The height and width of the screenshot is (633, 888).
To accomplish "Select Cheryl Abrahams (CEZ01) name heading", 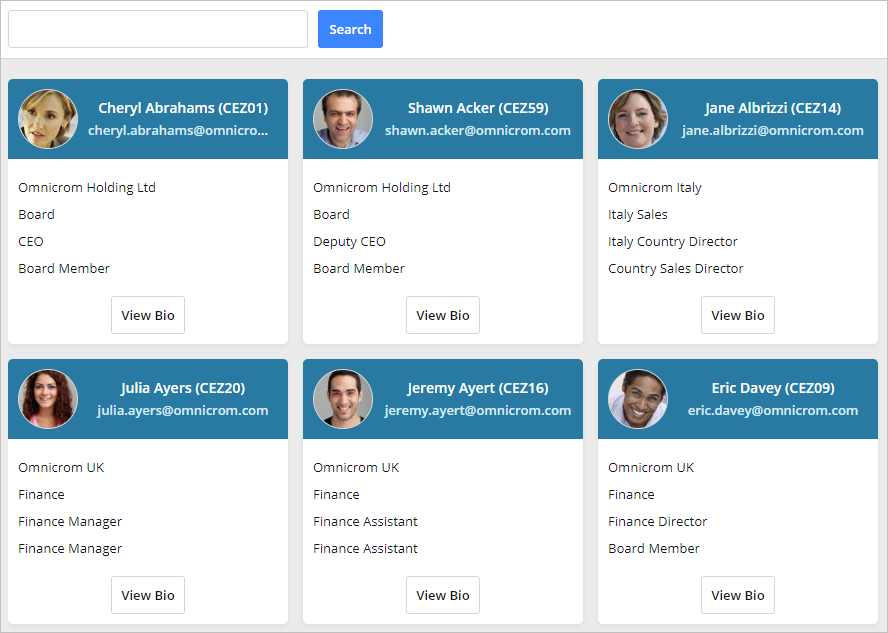I will [x=182, y=108].
